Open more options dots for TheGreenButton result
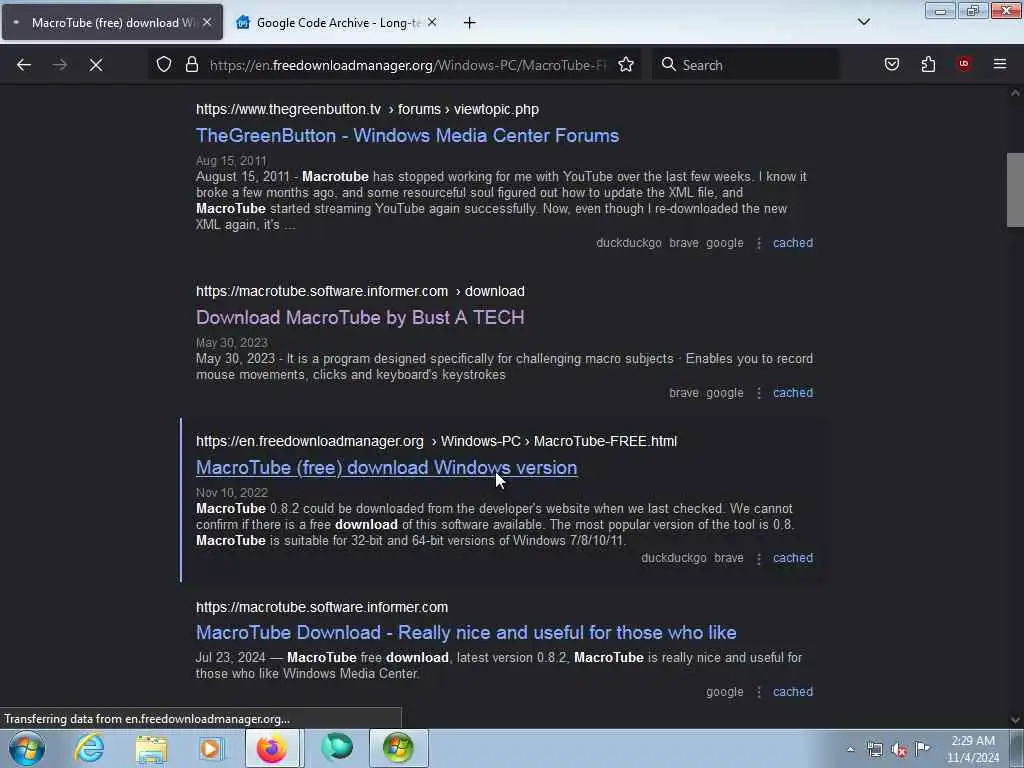The image size is (1024, 768). click(x=759, y=243)
